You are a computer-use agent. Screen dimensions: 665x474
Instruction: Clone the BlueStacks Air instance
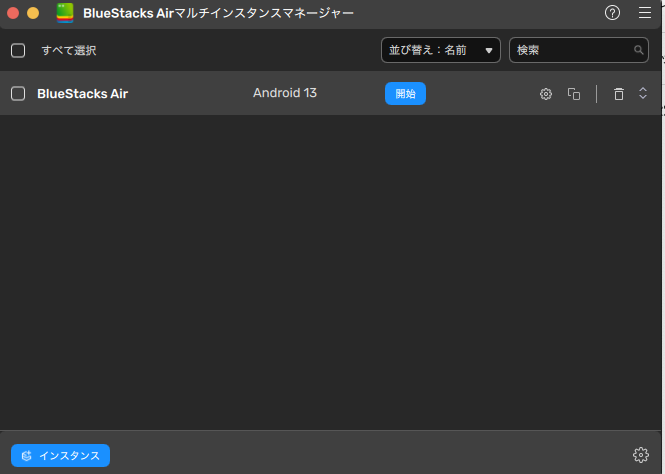(574, 94)
